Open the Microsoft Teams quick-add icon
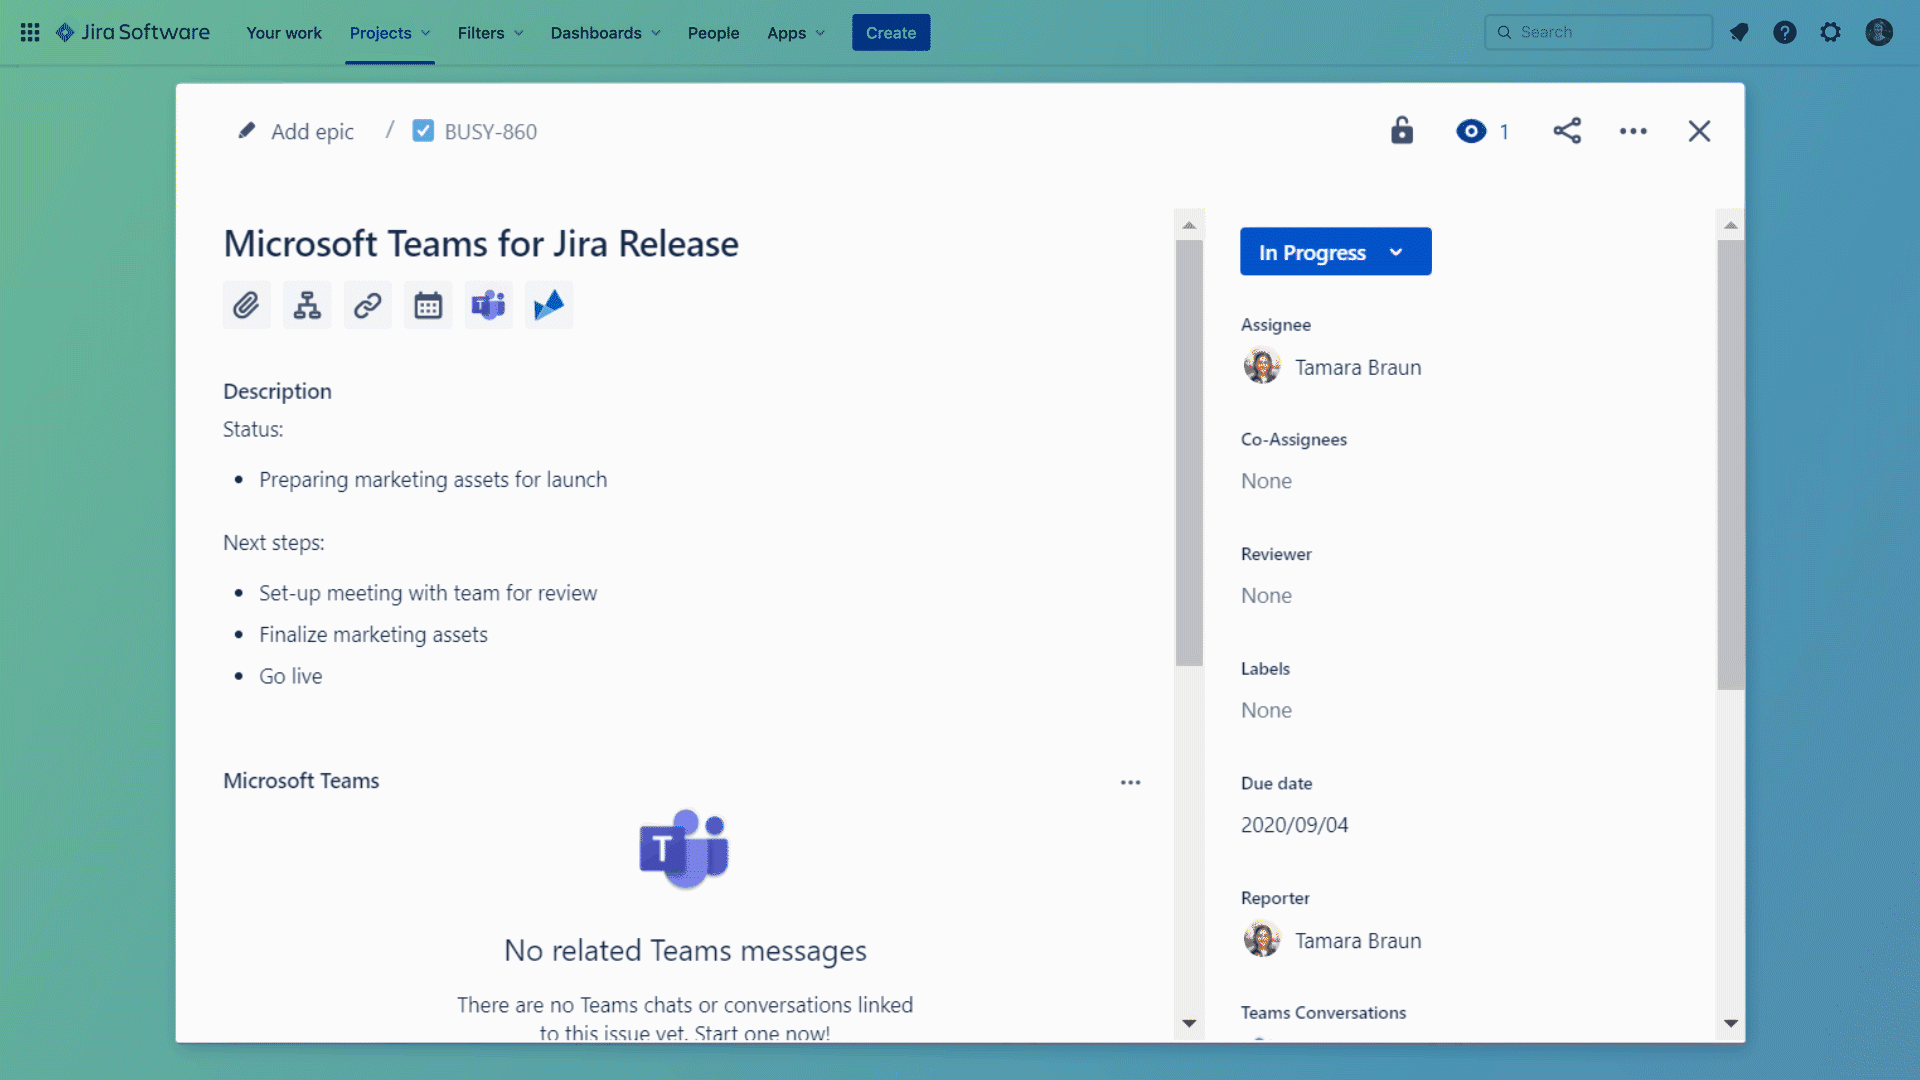 (x=488, y=305)
